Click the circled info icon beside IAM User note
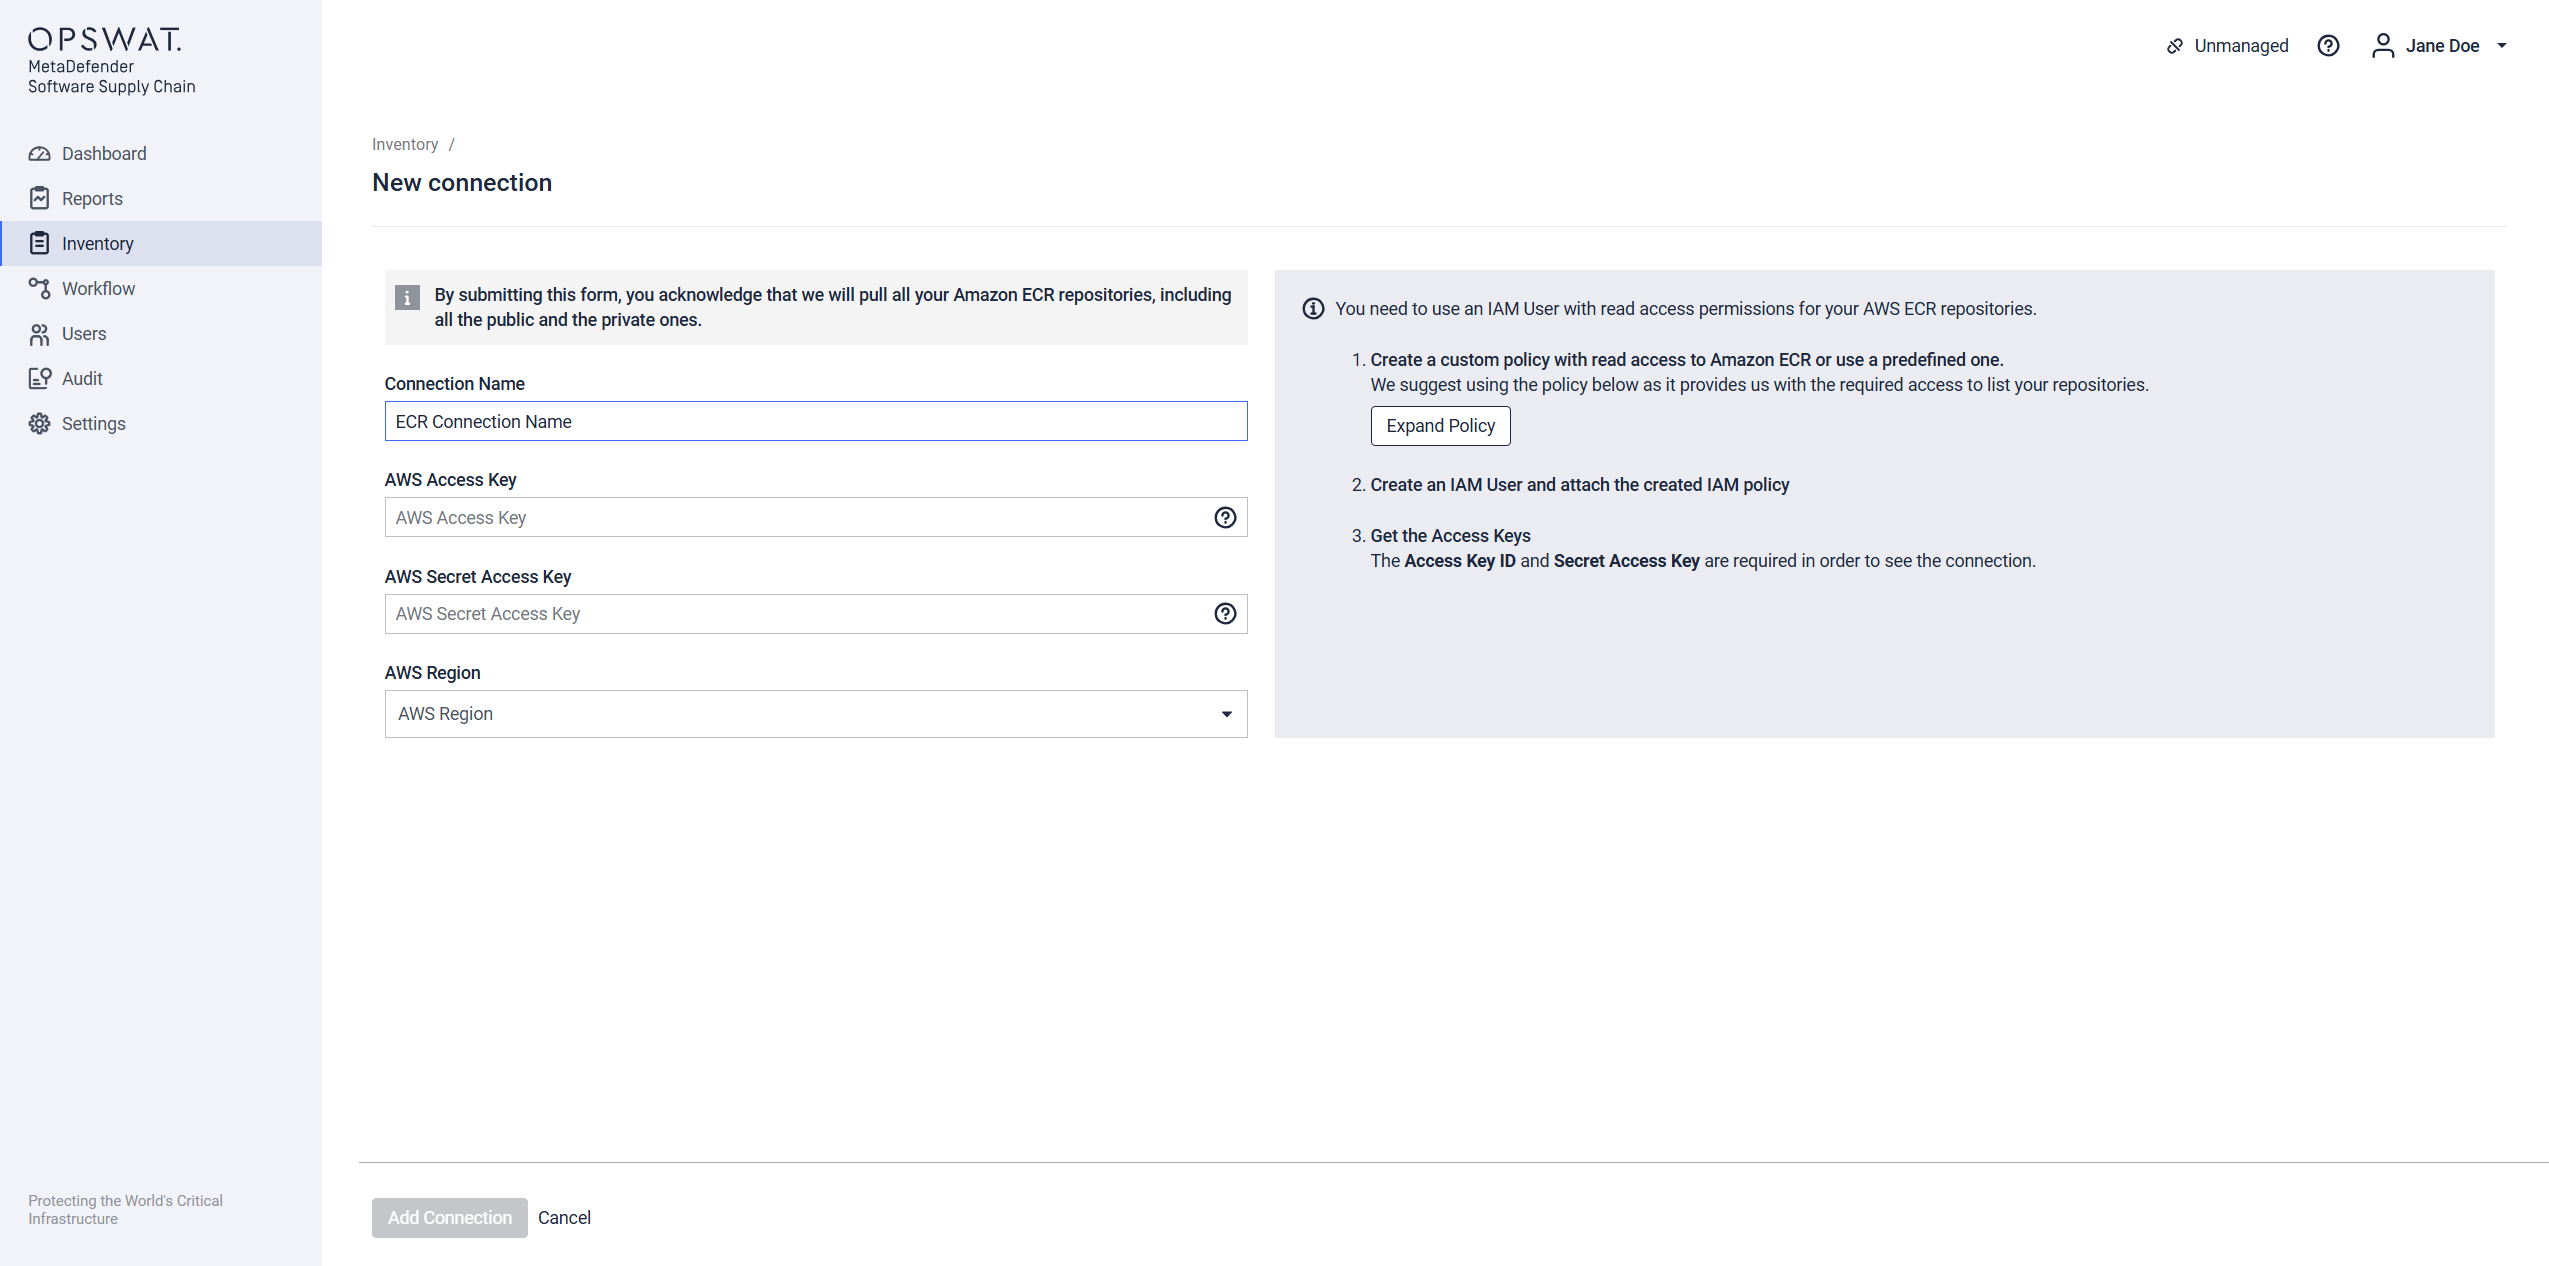The width and height of the screenshot is (2549, 1266). (x=1313, y=309)
